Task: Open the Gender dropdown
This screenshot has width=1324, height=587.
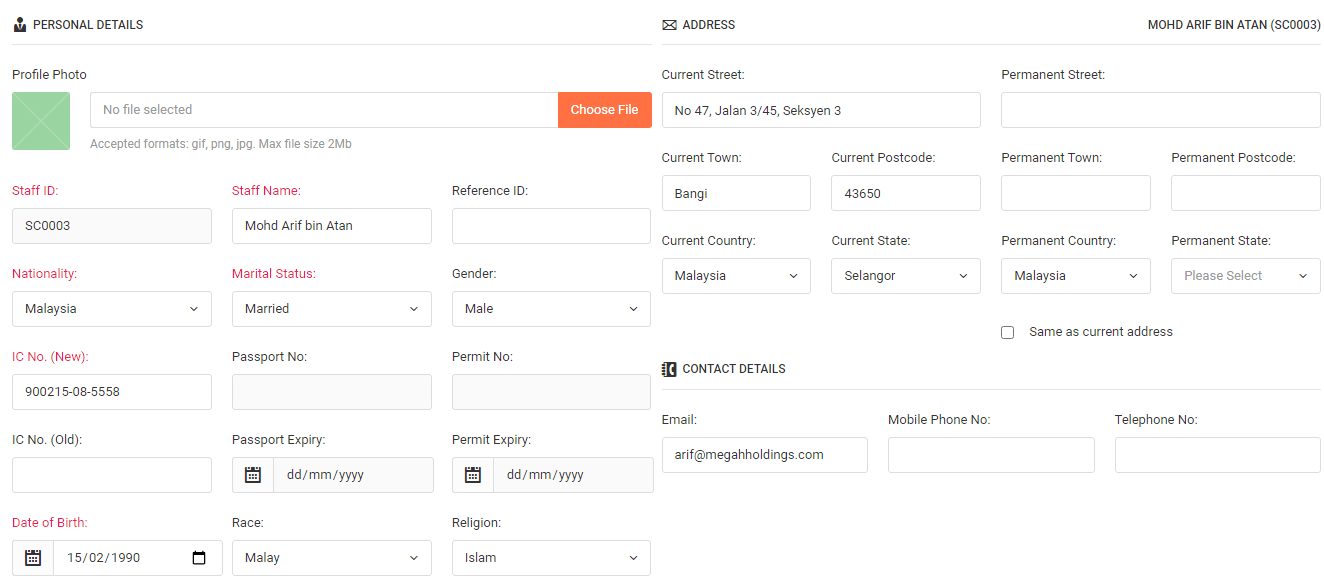Action: click(x=551, y=308)
